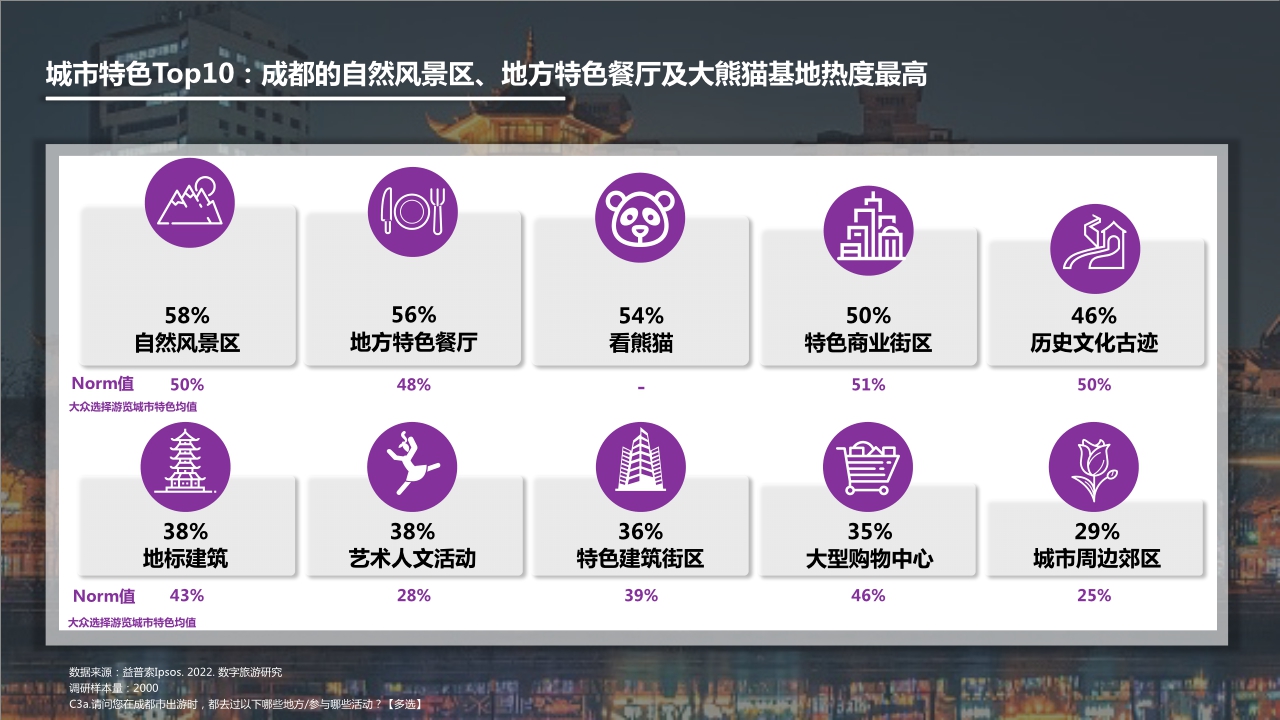Select the shopping cart icon for 大型购物中心
This screenshot has height=720, width=1280.
(869, 466)
